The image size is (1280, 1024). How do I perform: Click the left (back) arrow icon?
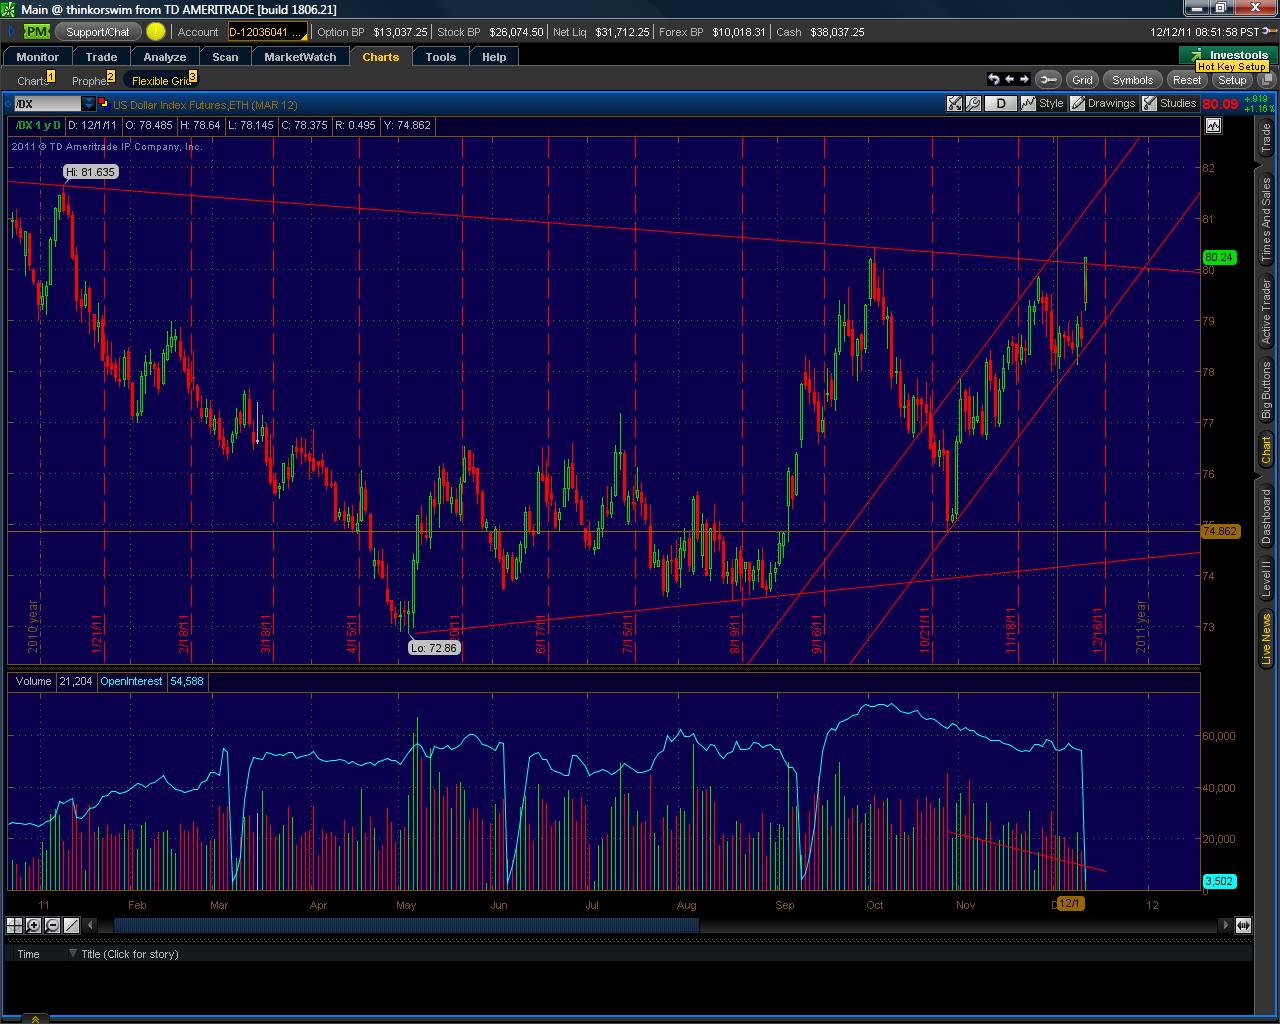(x=1009, y=79)
